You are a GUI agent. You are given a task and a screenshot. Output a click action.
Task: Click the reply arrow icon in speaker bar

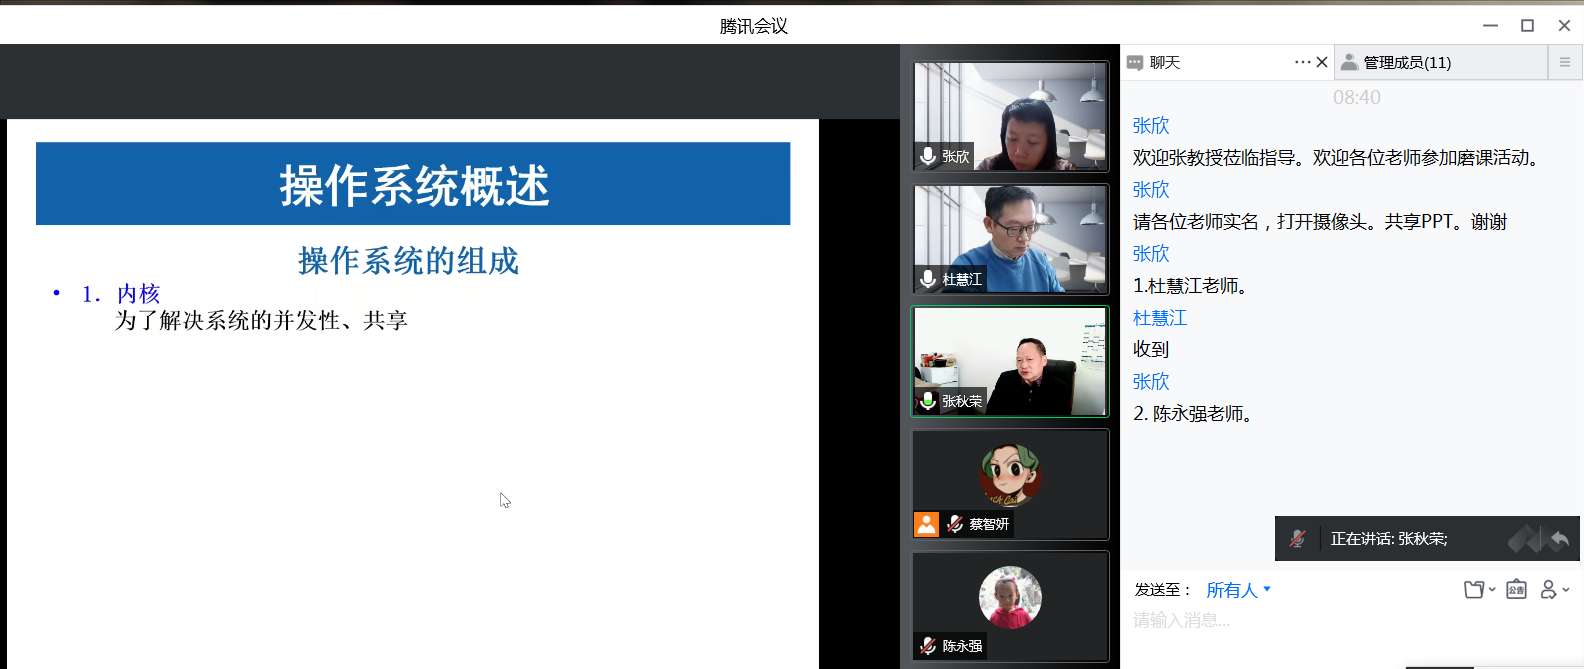point(1559,540)
